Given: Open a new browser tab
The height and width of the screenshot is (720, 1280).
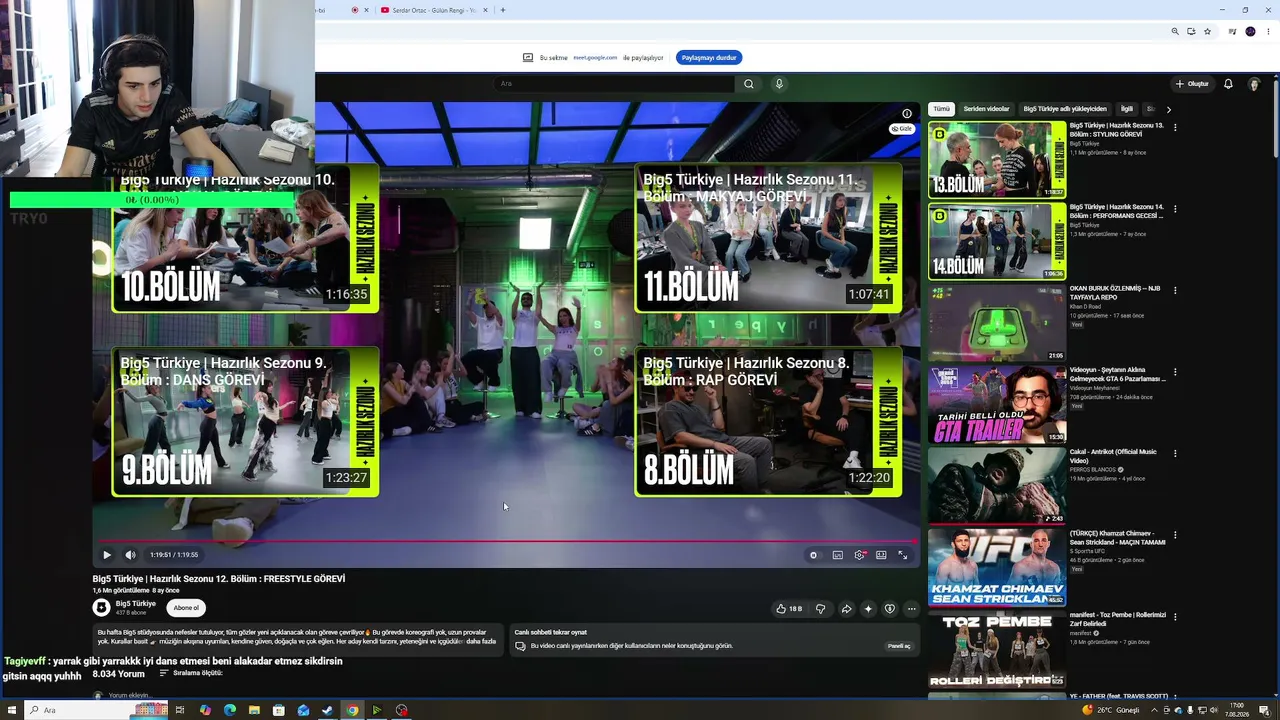Looking at the screenshot, I should 502,10.
